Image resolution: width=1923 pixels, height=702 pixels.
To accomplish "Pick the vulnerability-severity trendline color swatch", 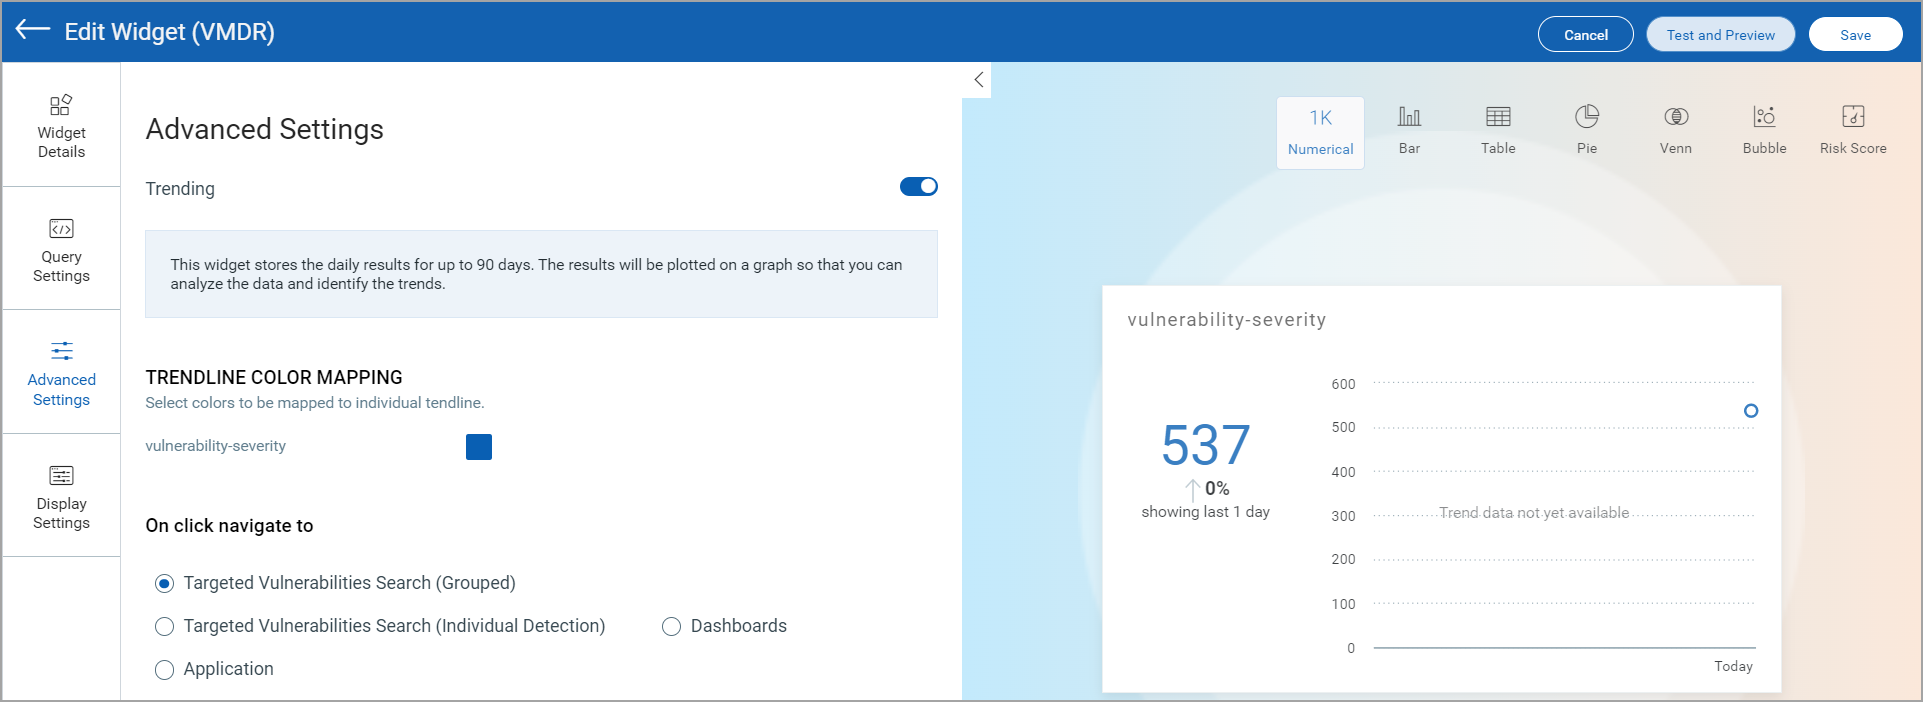I will click(x=479, y=447).
